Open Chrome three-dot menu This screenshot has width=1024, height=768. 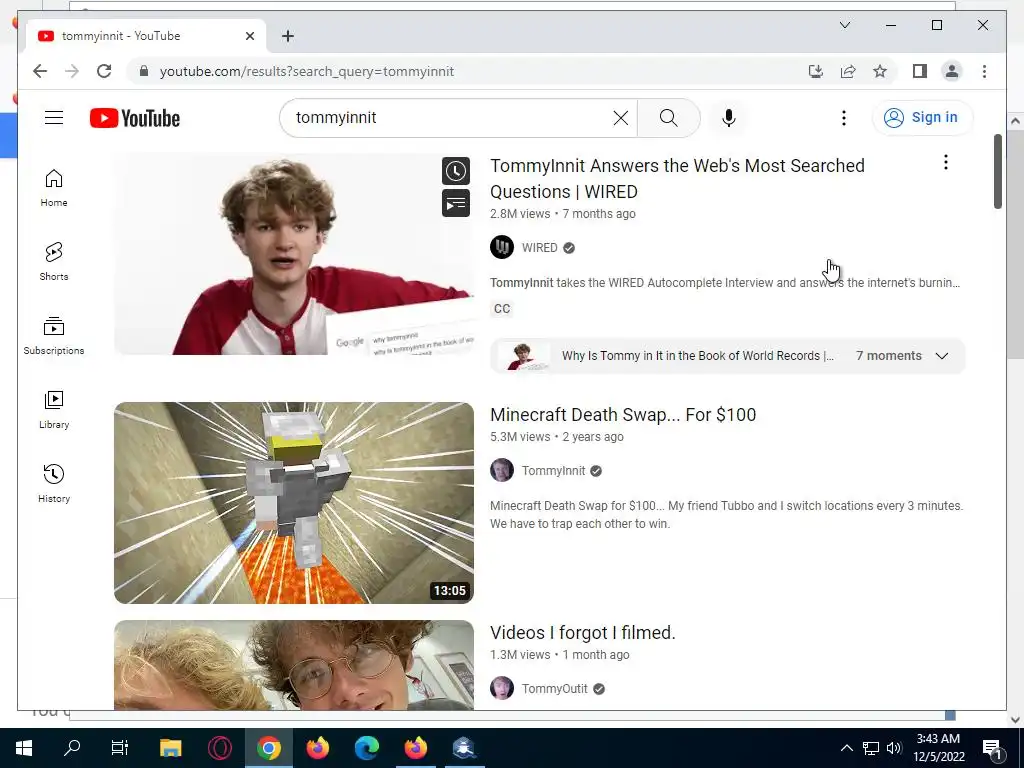(x=984, y=71)
